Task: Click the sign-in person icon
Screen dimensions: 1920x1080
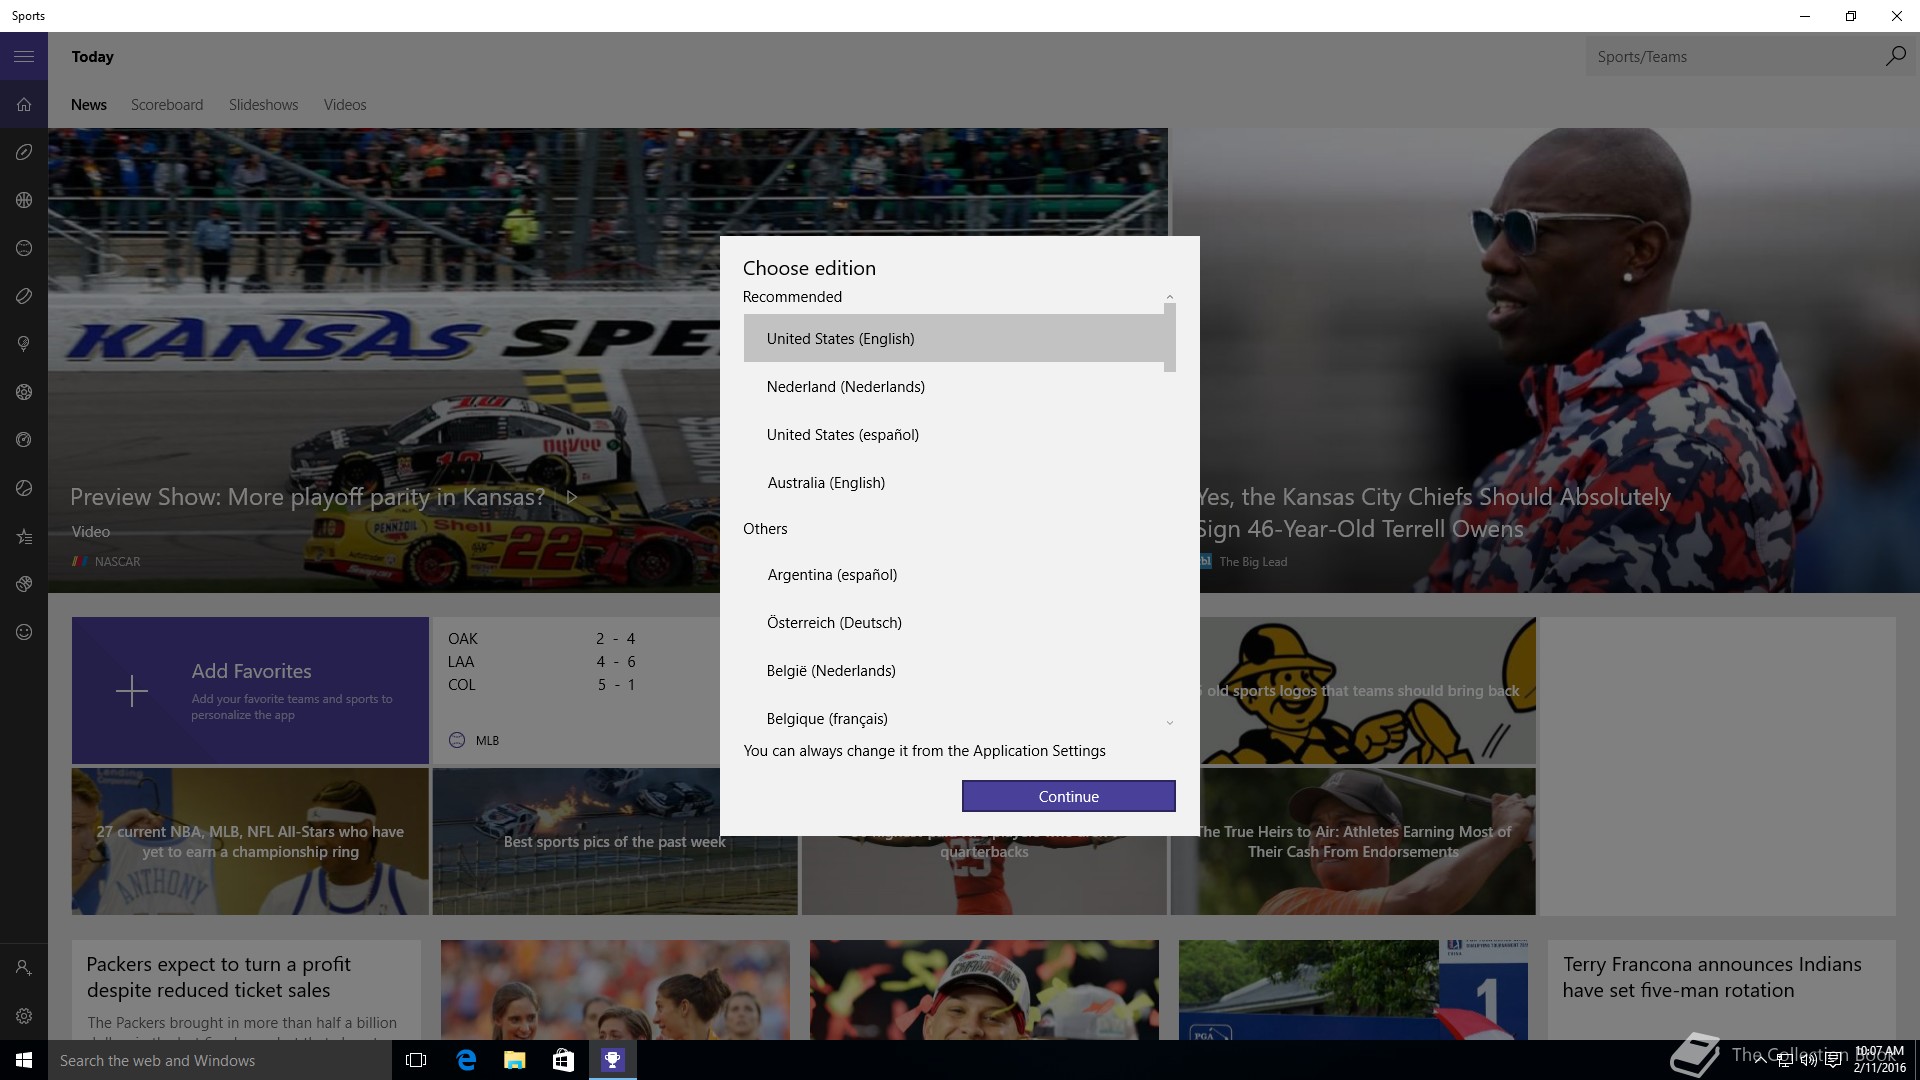Action: point(24,968)
